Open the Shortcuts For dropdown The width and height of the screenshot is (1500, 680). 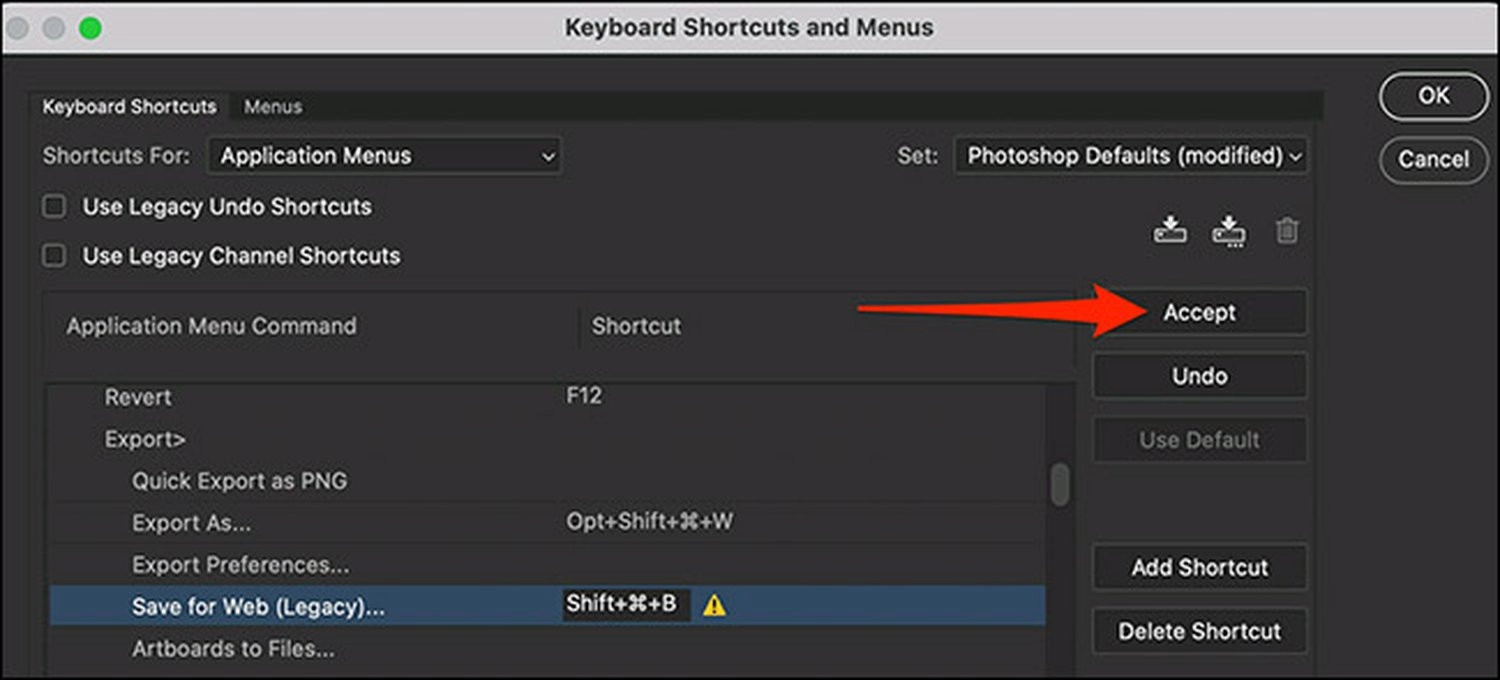[385, 156]
